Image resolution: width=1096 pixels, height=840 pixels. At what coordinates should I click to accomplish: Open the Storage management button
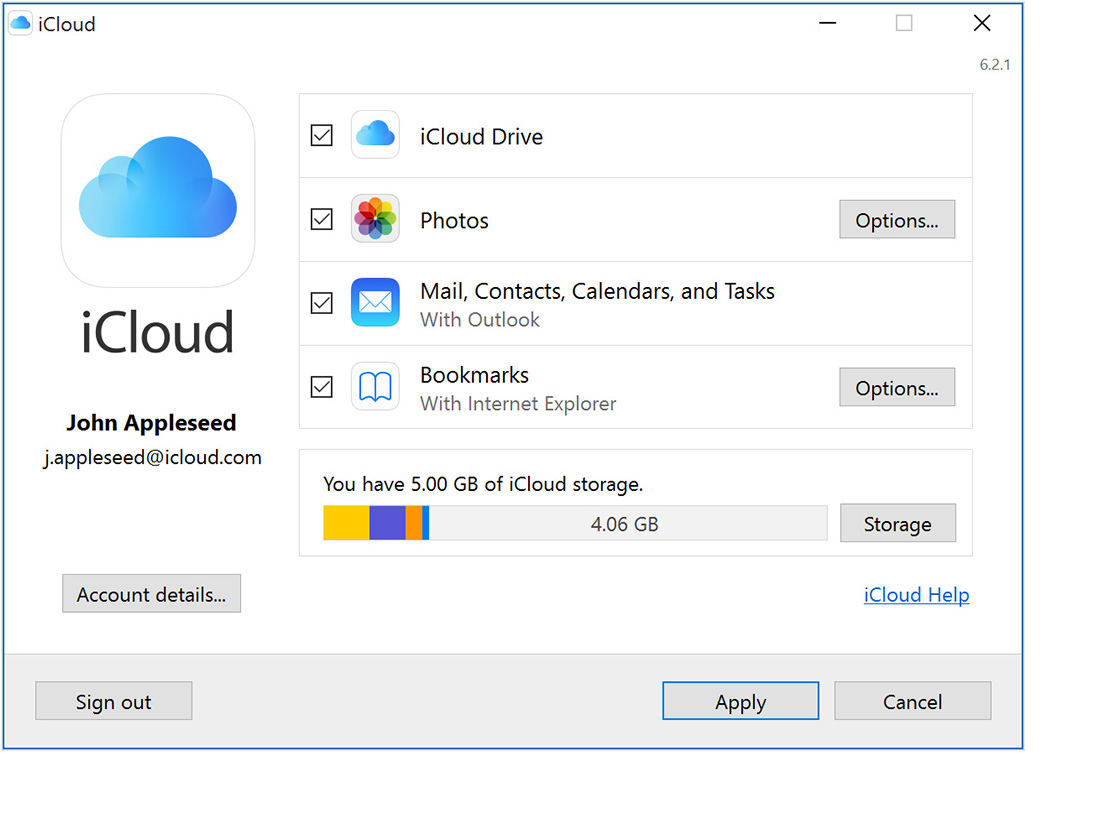click(897, 523)
